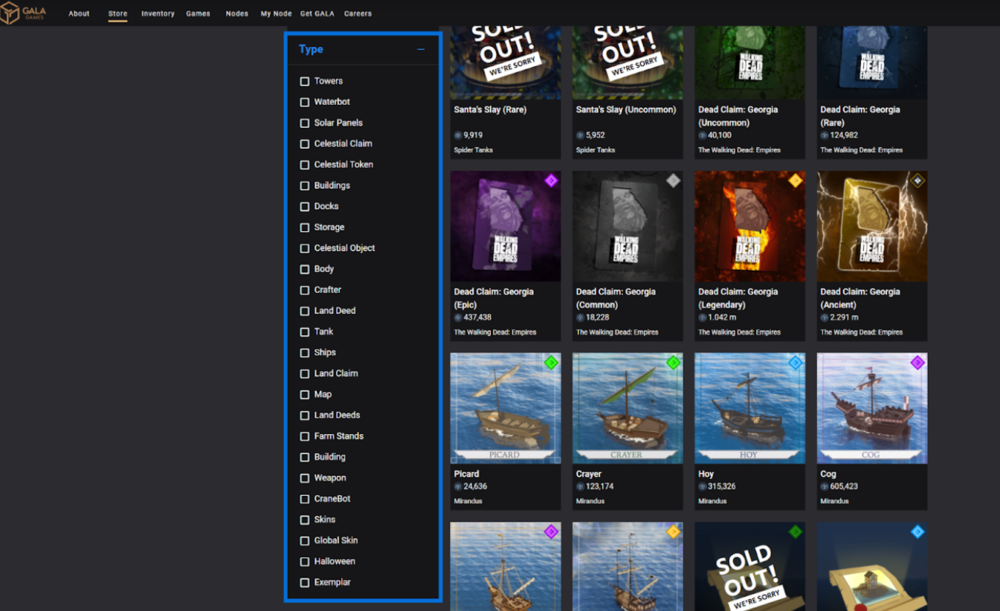Open the Inventory page
The height and width of the screenshot is (611, 1000).
158,13
